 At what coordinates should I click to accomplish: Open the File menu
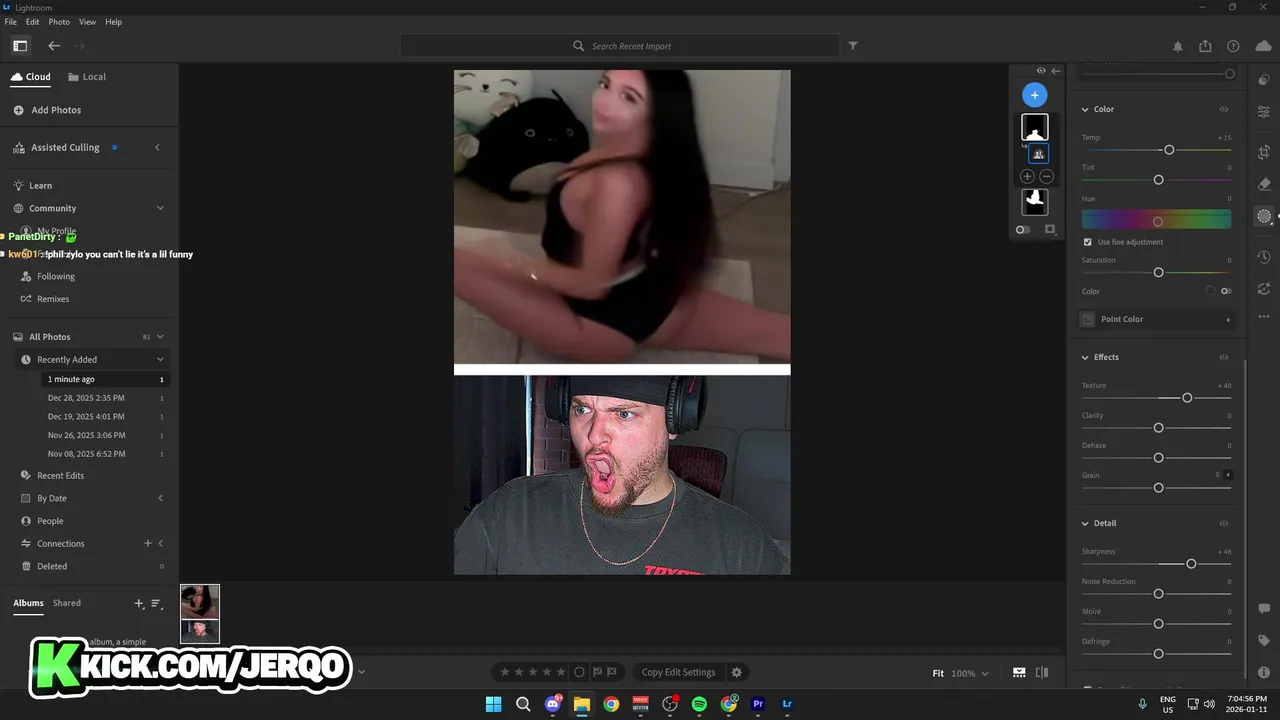11,22
